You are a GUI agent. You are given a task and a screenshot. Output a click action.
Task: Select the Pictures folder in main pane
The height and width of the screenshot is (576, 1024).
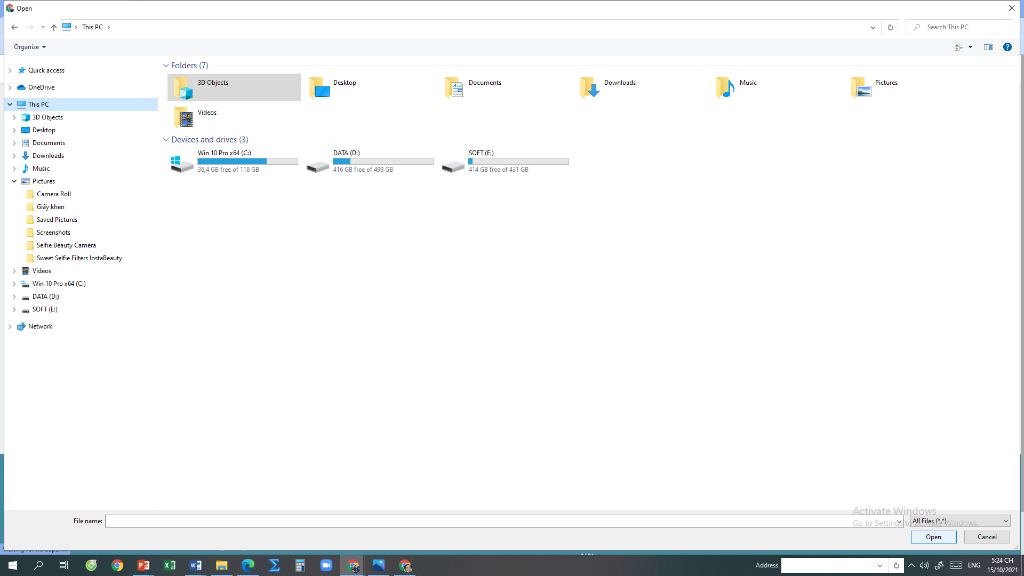tap(912, 88)
